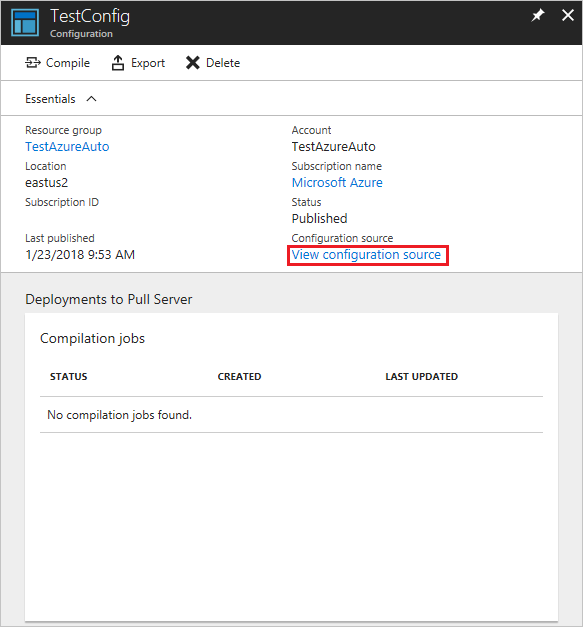Open the Microsoft Azure subscription link
The height and width of the screenshot is (627, 583).
(337, 183)
